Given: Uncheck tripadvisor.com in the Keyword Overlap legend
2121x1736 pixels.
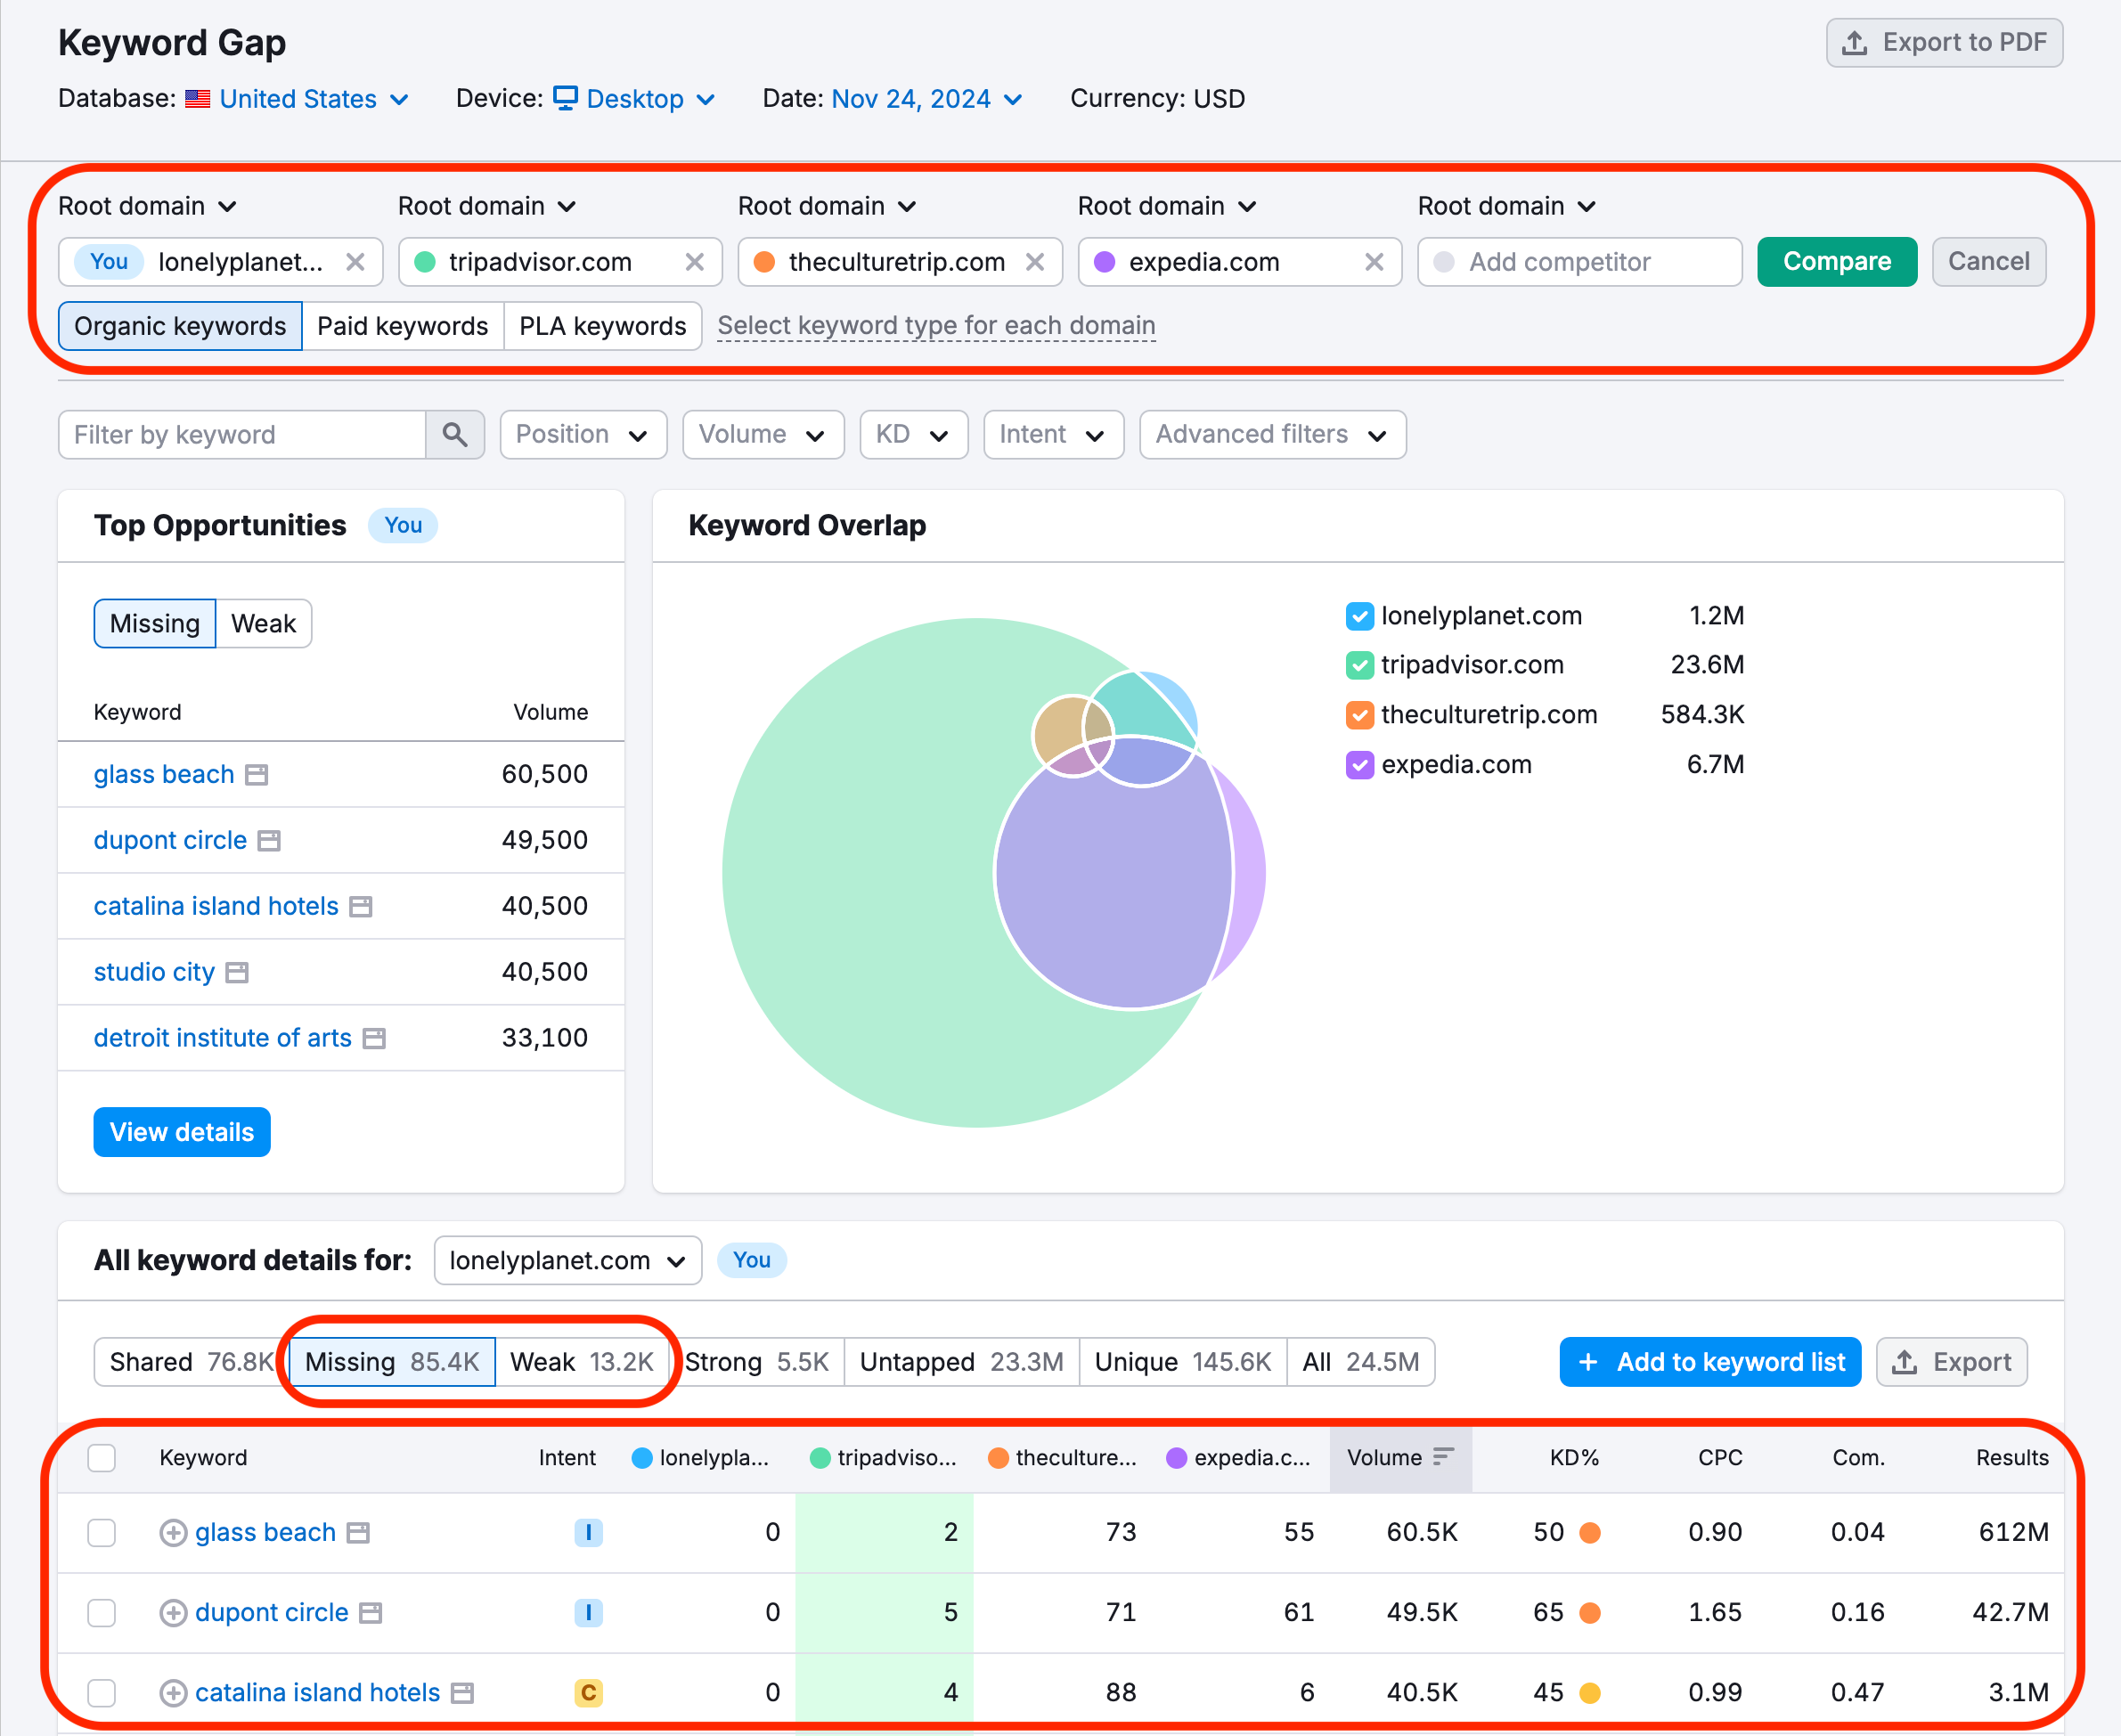Looking at the screenshot, I should (1359, 665).
